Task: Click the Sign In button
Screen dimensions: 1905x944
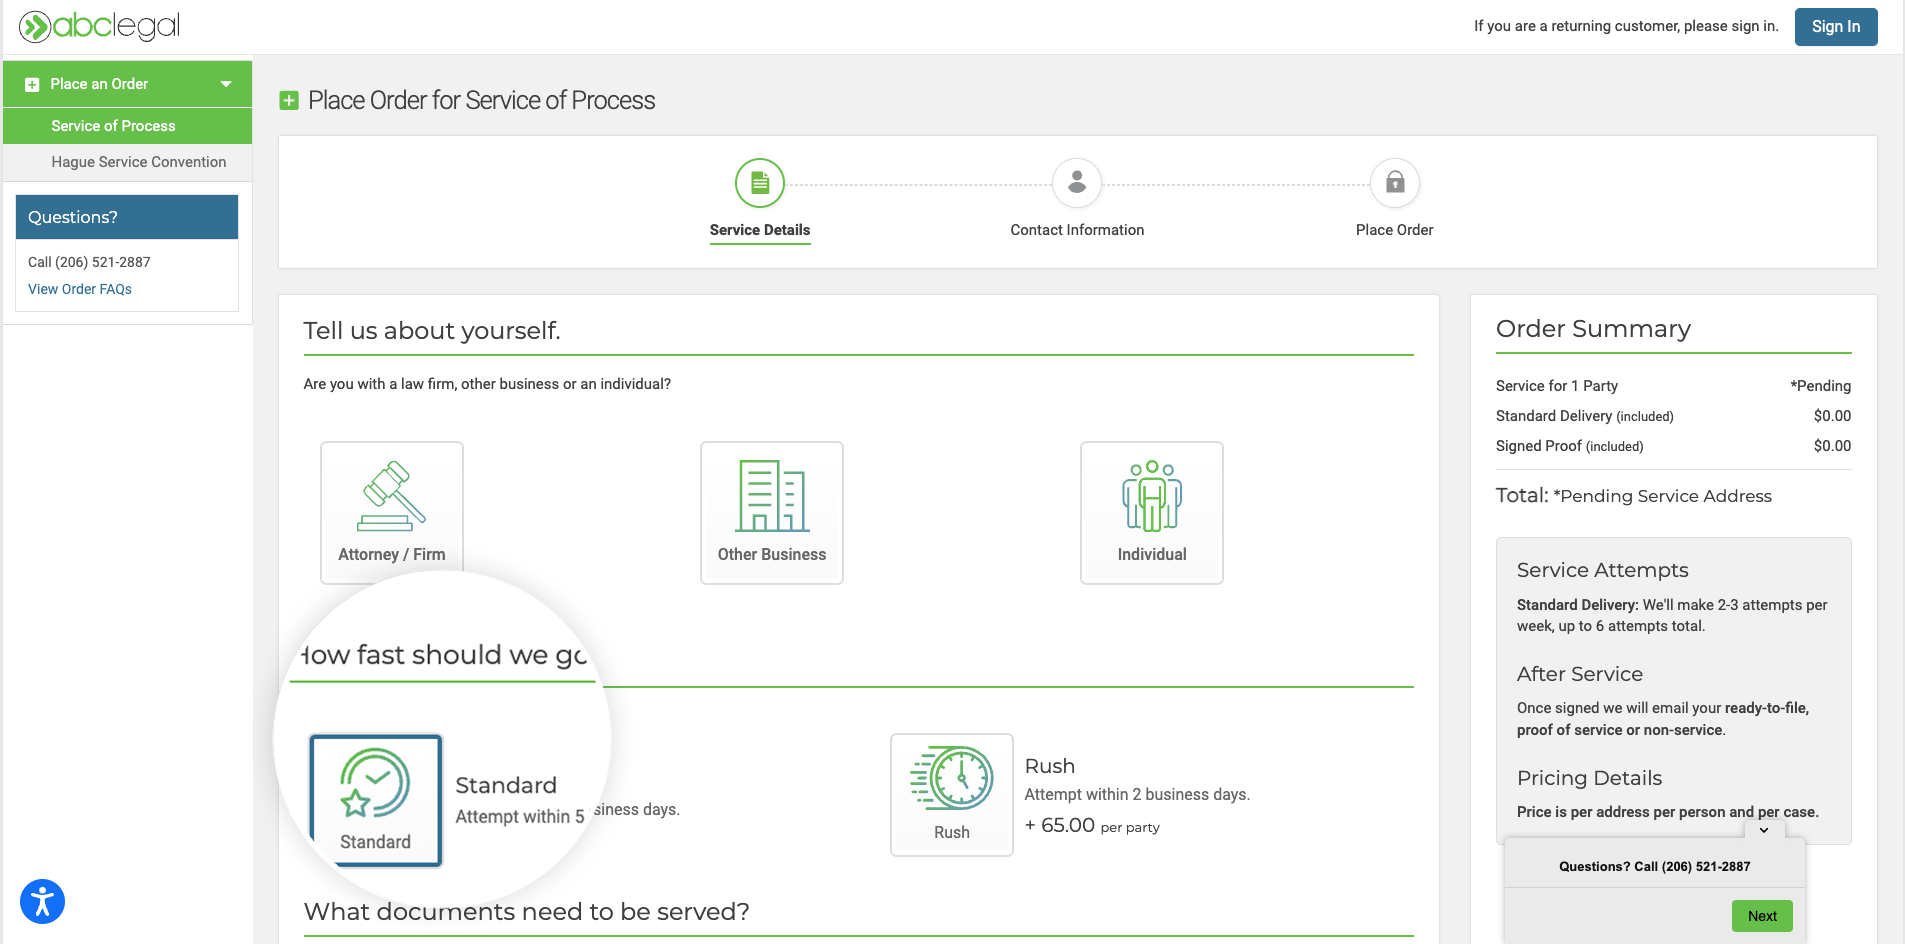Action: pyautogui.click(x=1835, y=27)
